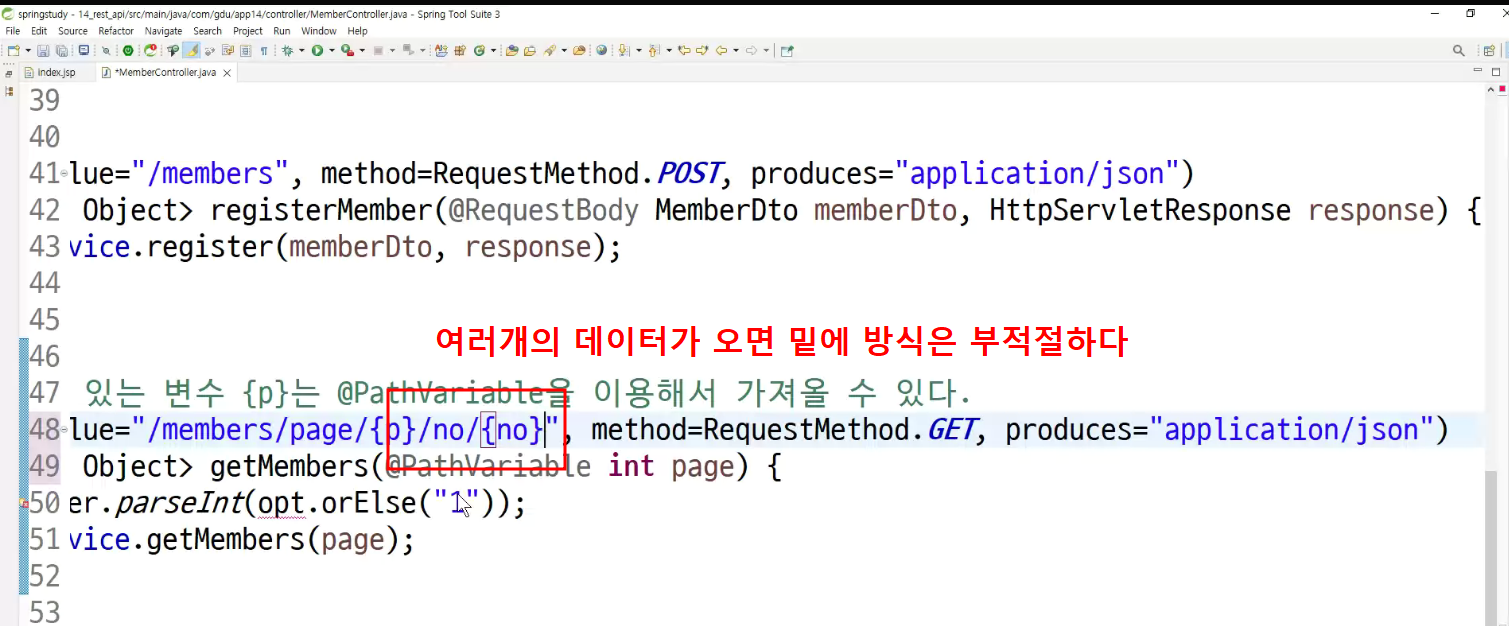Switch to the index.jsp tab
Image resolution: width=1509 pixels, height=626 pixels.
pyautogui.click(x=56, y=73)
